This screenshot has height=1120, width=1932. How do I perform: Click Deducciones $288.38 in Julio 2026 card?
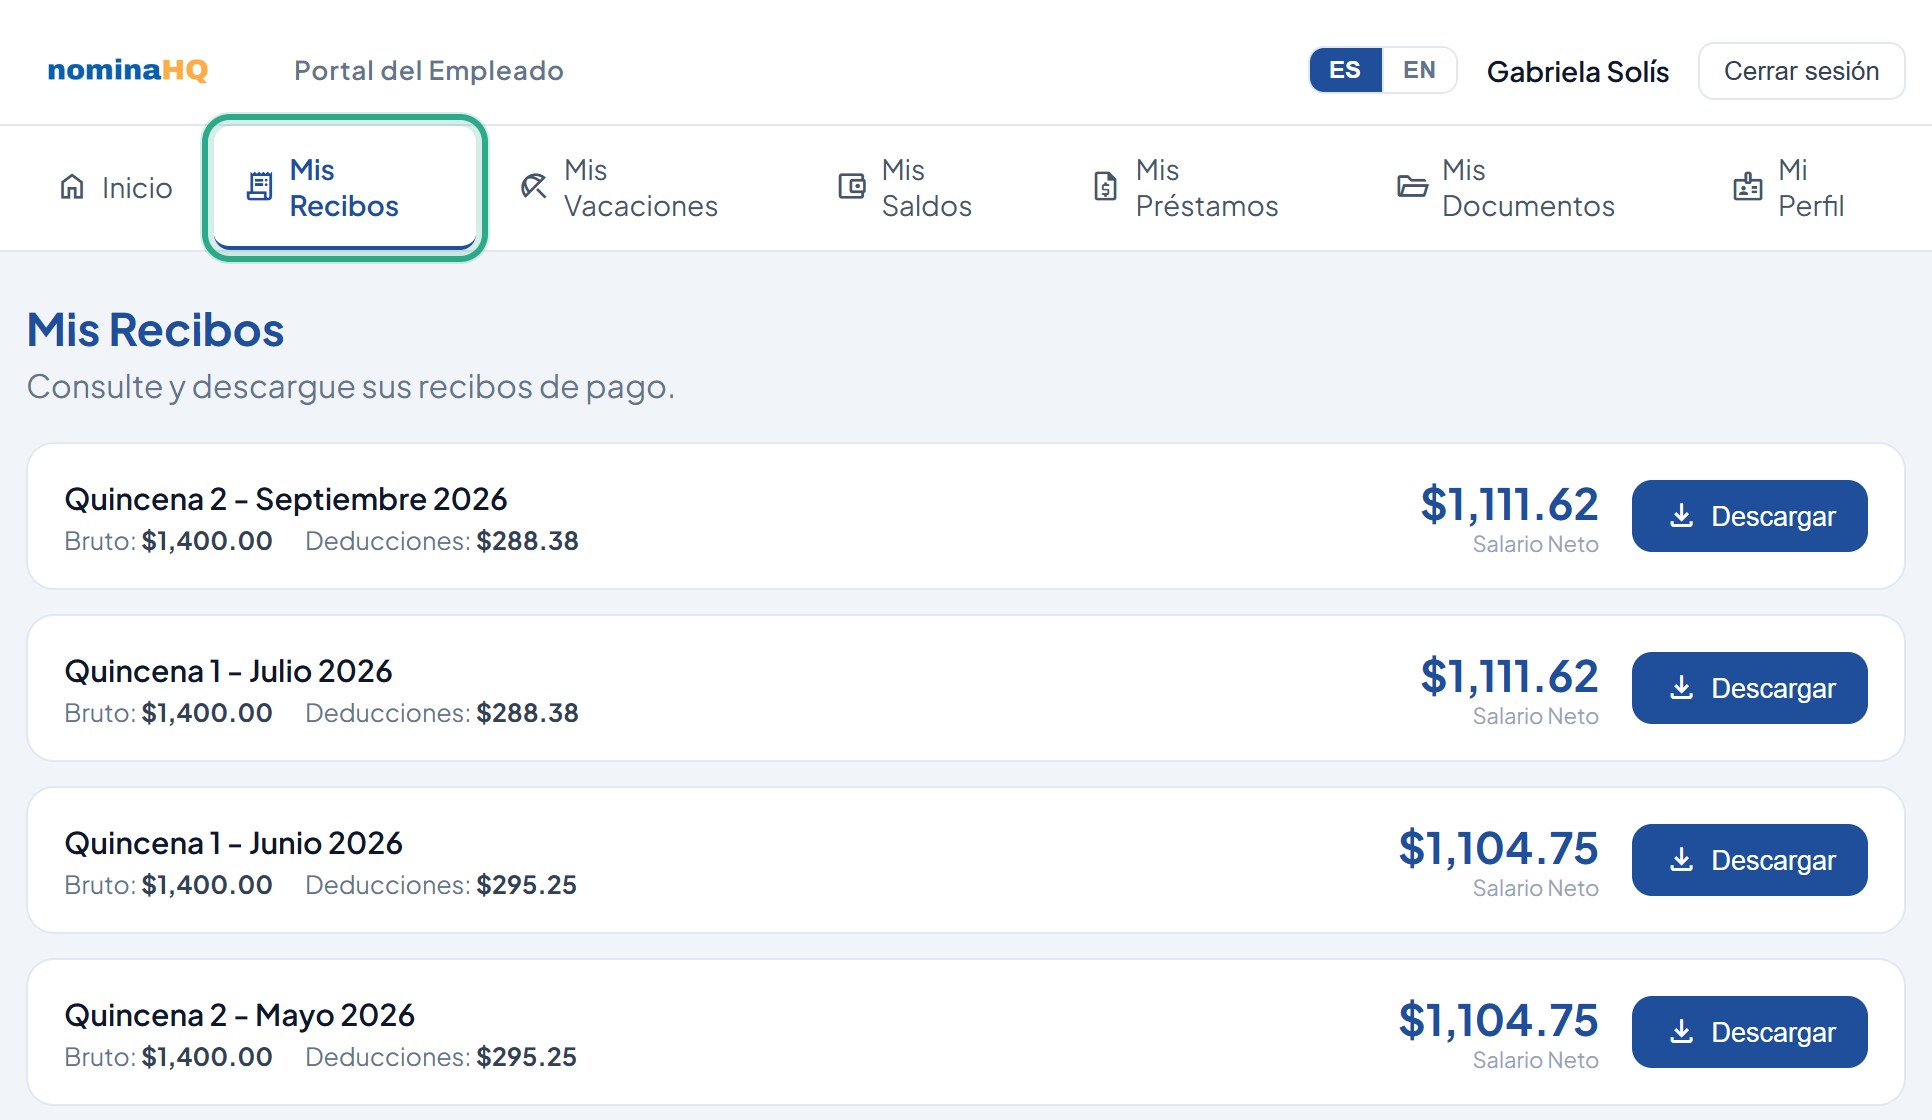coord(442,713)
